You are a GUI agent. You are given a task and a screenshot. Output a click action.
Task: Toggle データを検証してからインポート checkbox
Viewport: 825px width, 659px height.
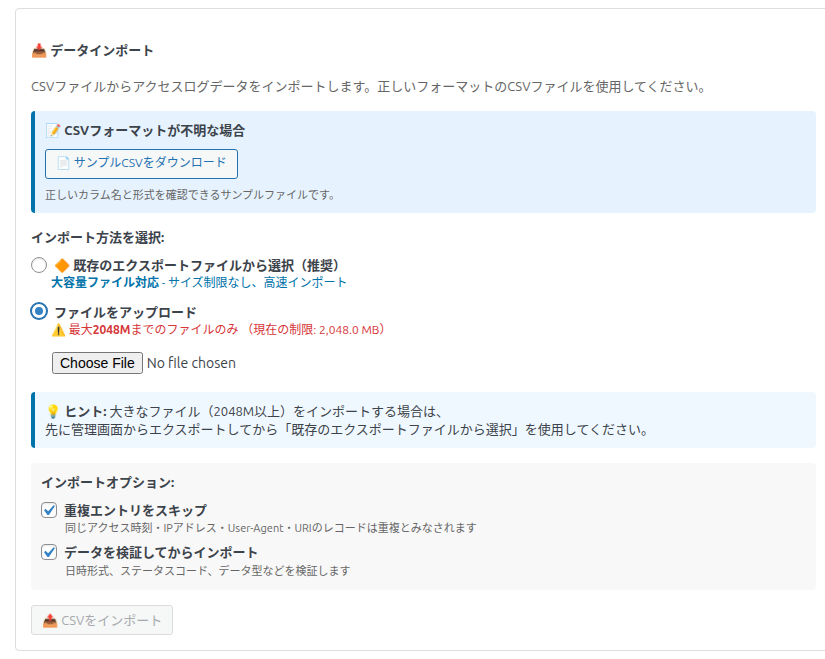tap(49, 552)
